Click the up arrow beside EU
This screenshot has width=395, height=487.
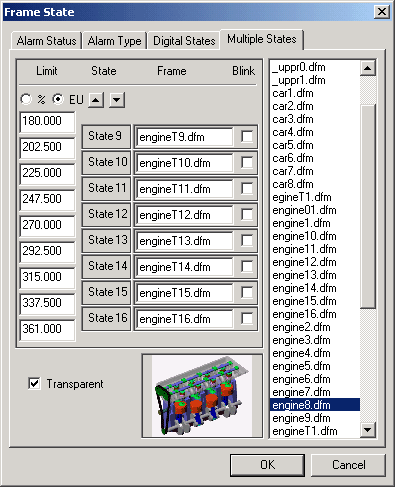pyautogui.click(x=96, y=100)
